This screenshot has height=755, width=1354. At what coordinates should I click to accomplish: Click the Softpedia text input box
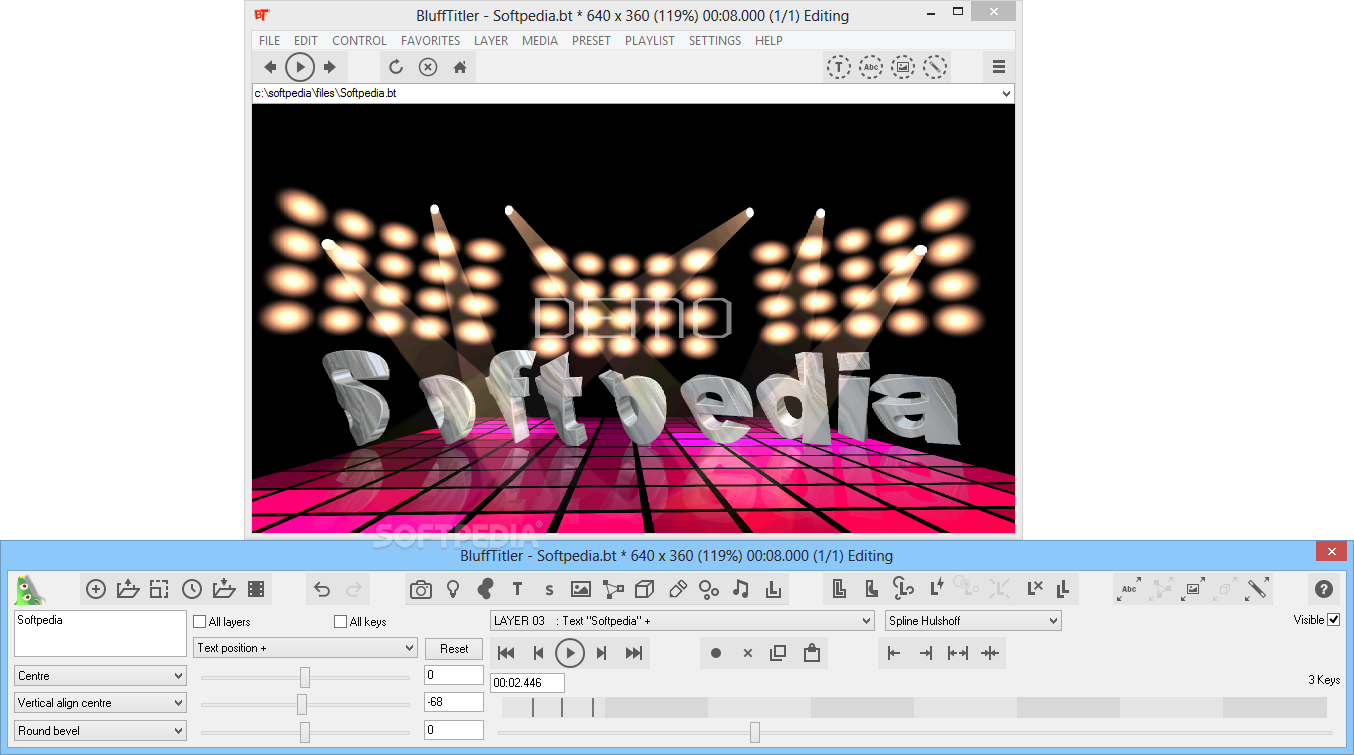point(100,633)
